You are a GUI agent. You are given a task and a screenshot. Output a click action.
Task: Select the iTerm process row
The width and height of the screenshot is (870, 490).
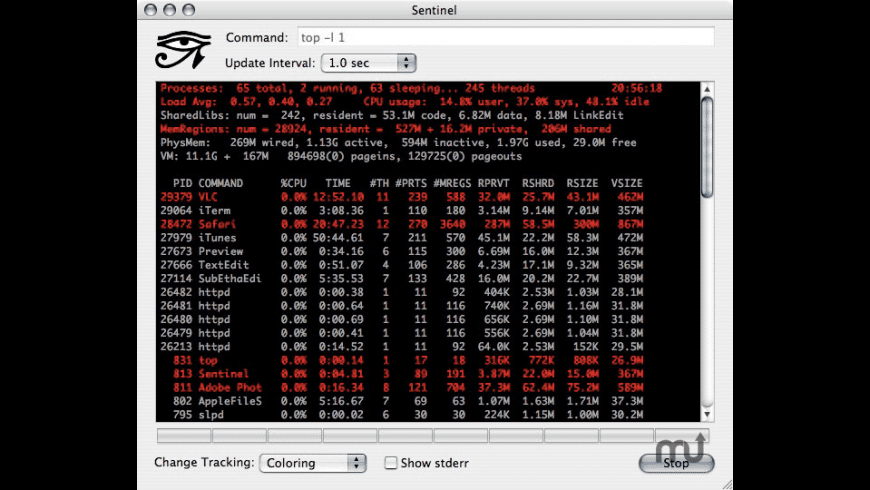coord(402,211)
